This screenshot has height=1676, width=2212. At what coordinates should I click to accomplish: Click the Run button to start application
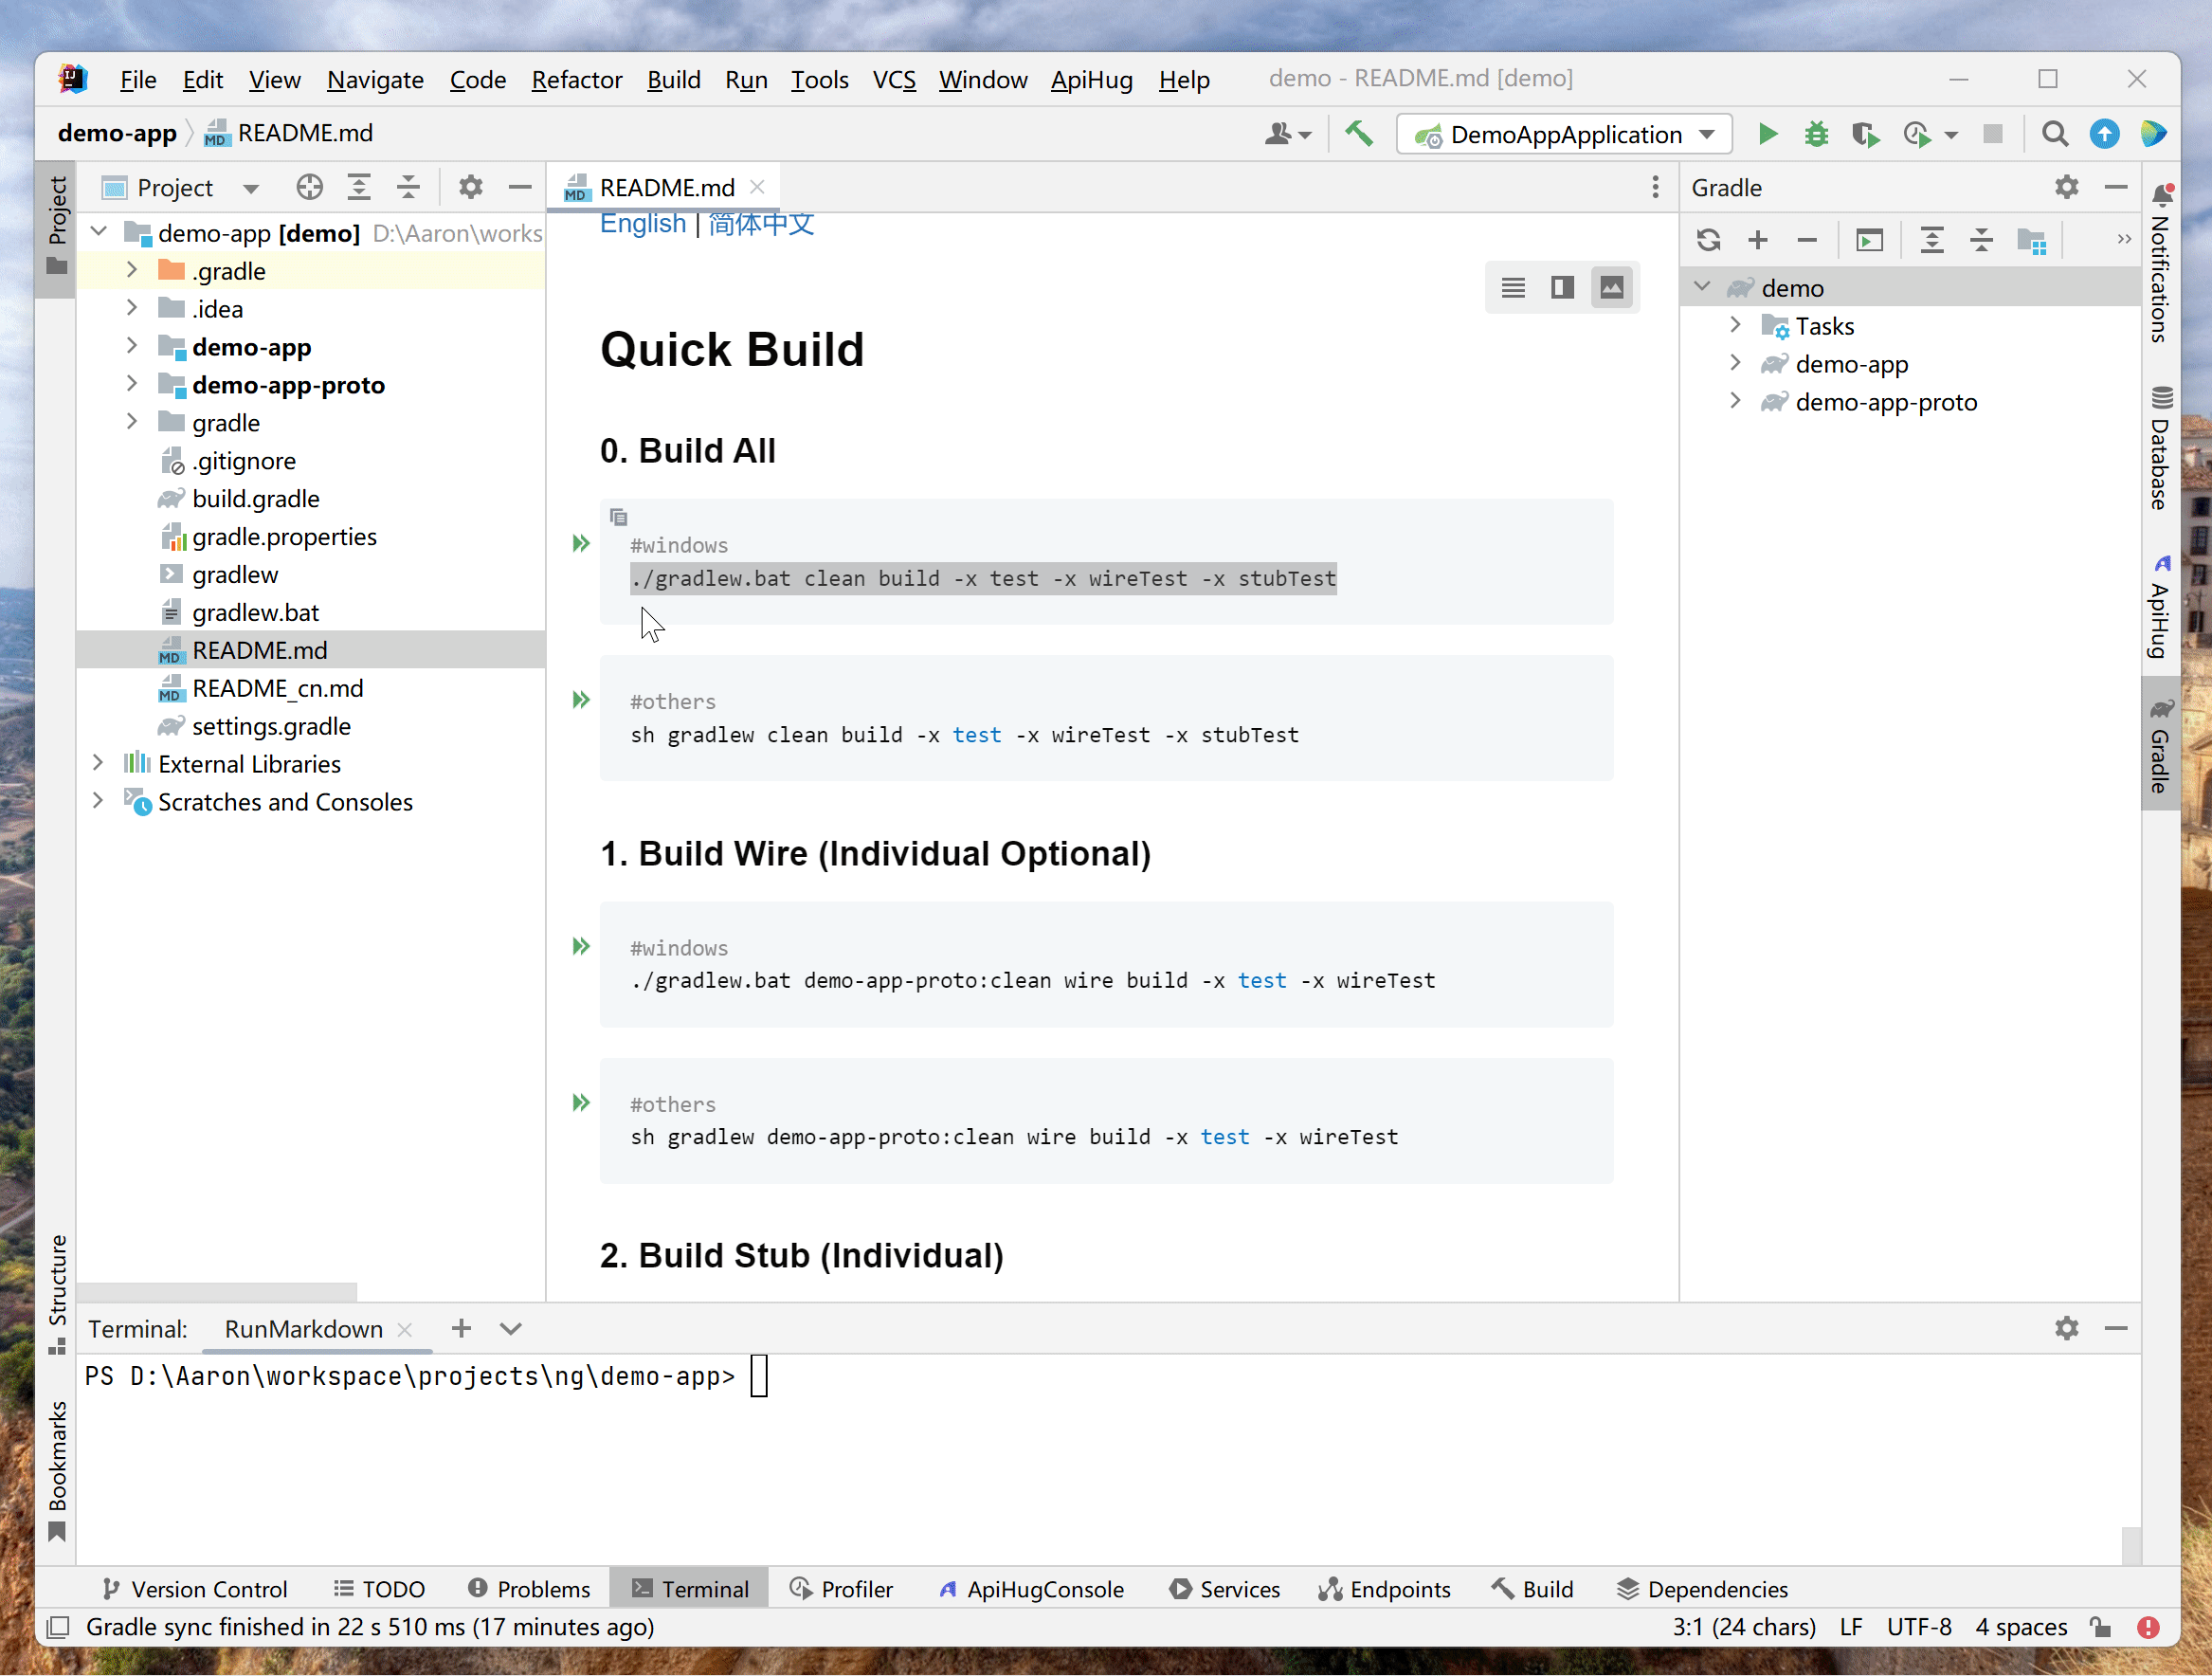[x=1765, y=132]
